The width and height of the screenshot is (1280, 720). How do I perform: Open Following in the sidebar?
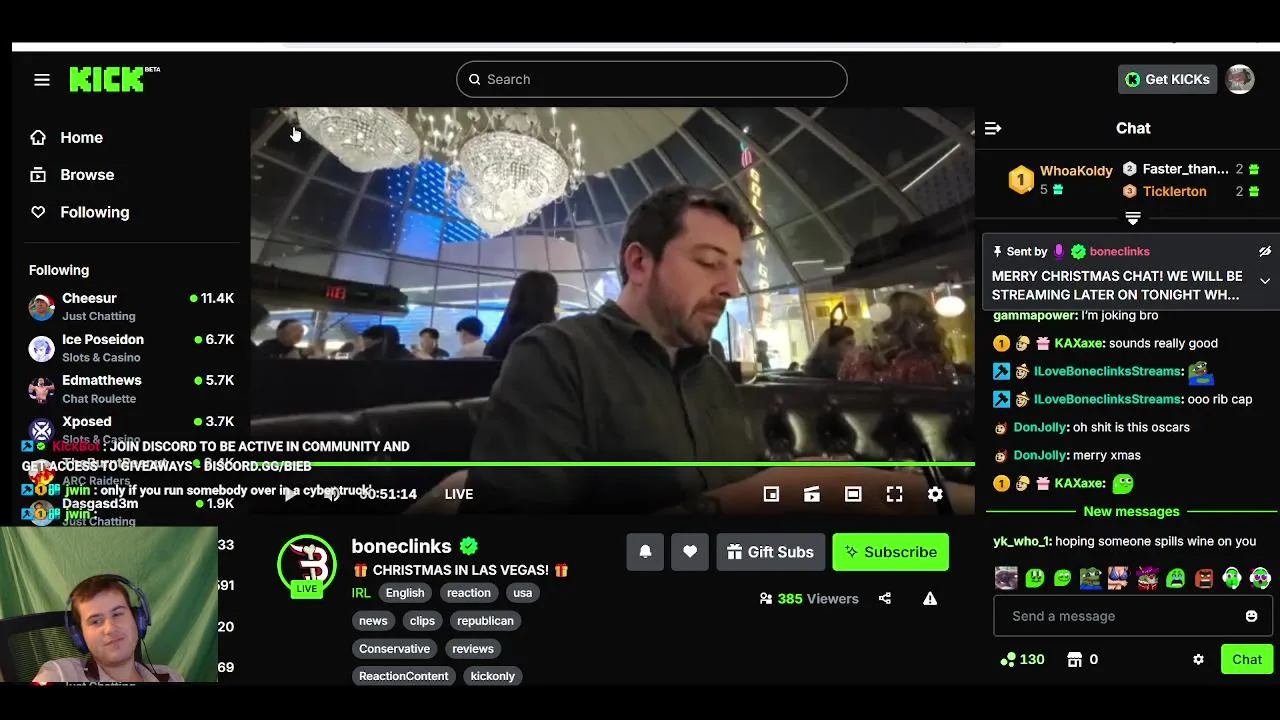coord(80,212)
